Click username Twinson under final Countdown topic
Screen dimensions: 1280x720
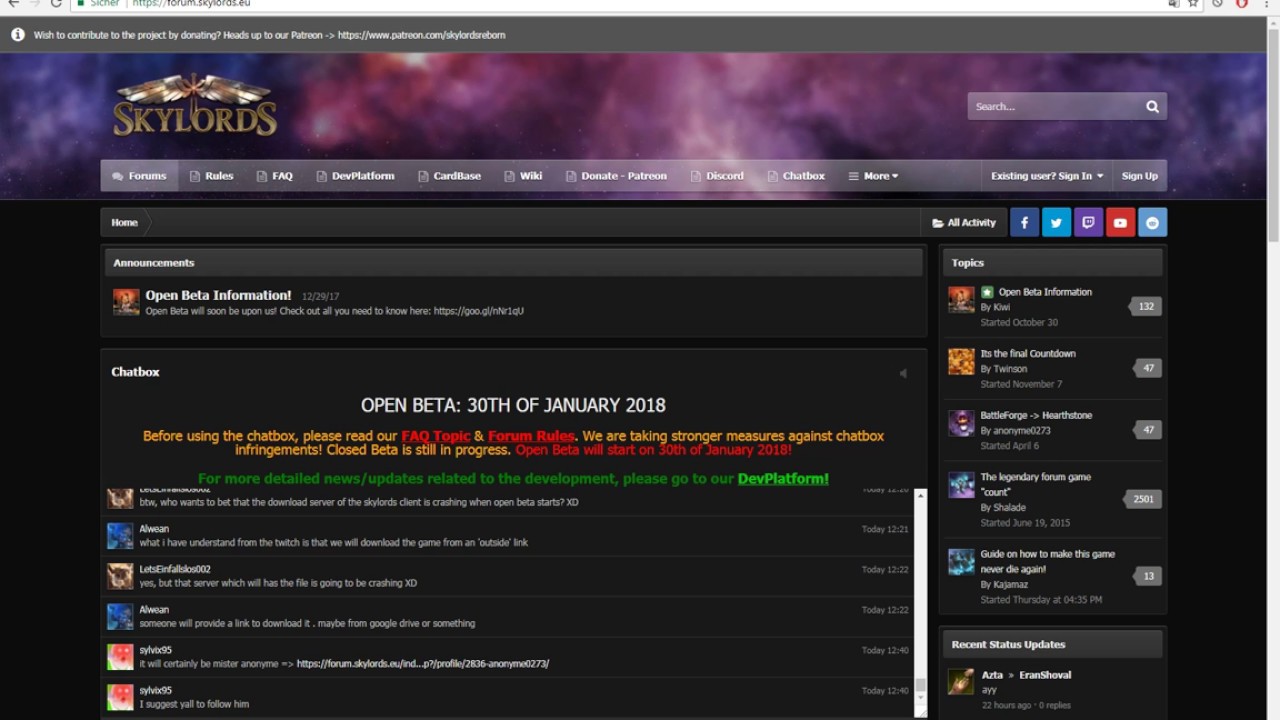coord(1010,369)
